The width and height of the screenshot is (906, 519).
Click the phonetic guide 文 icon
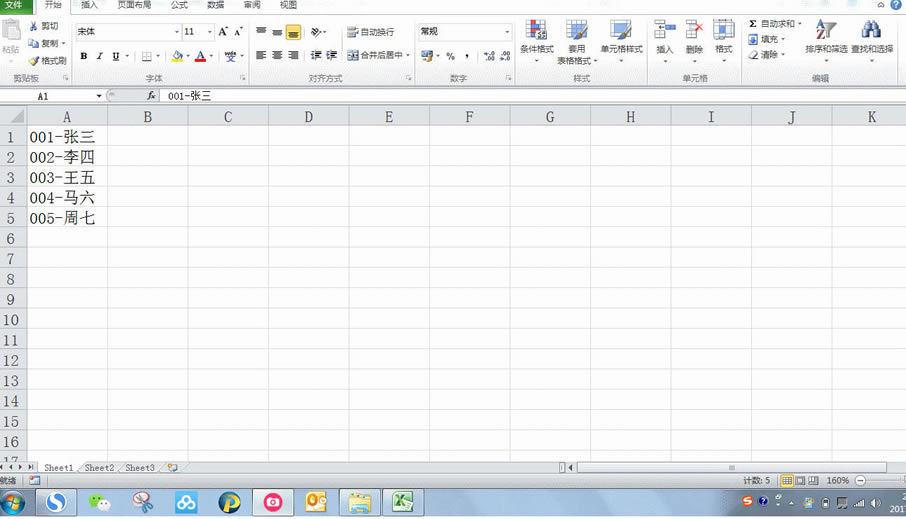[x=231, y=56]
